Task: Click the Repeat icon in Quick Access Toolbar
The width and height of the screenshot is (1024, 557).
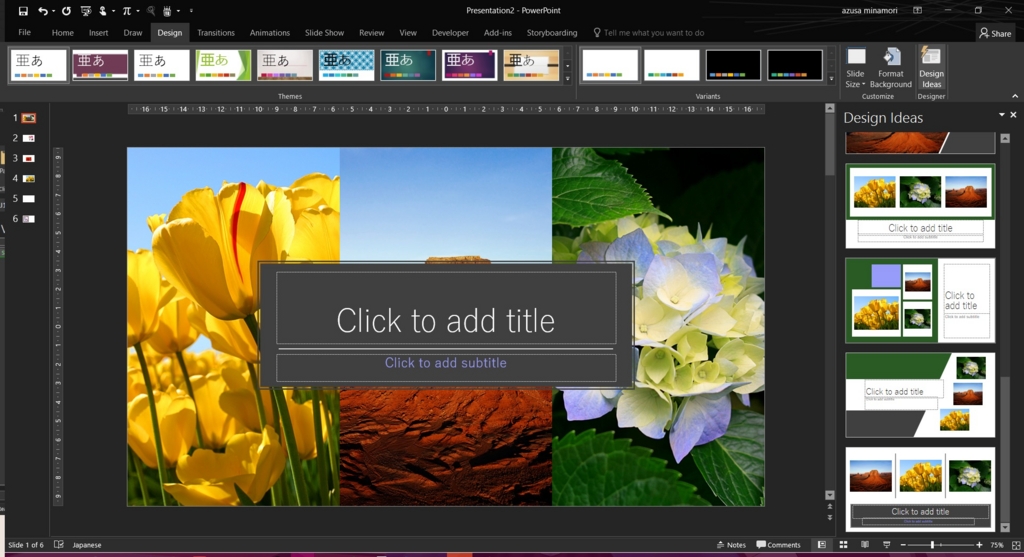Action: (66, 10)
